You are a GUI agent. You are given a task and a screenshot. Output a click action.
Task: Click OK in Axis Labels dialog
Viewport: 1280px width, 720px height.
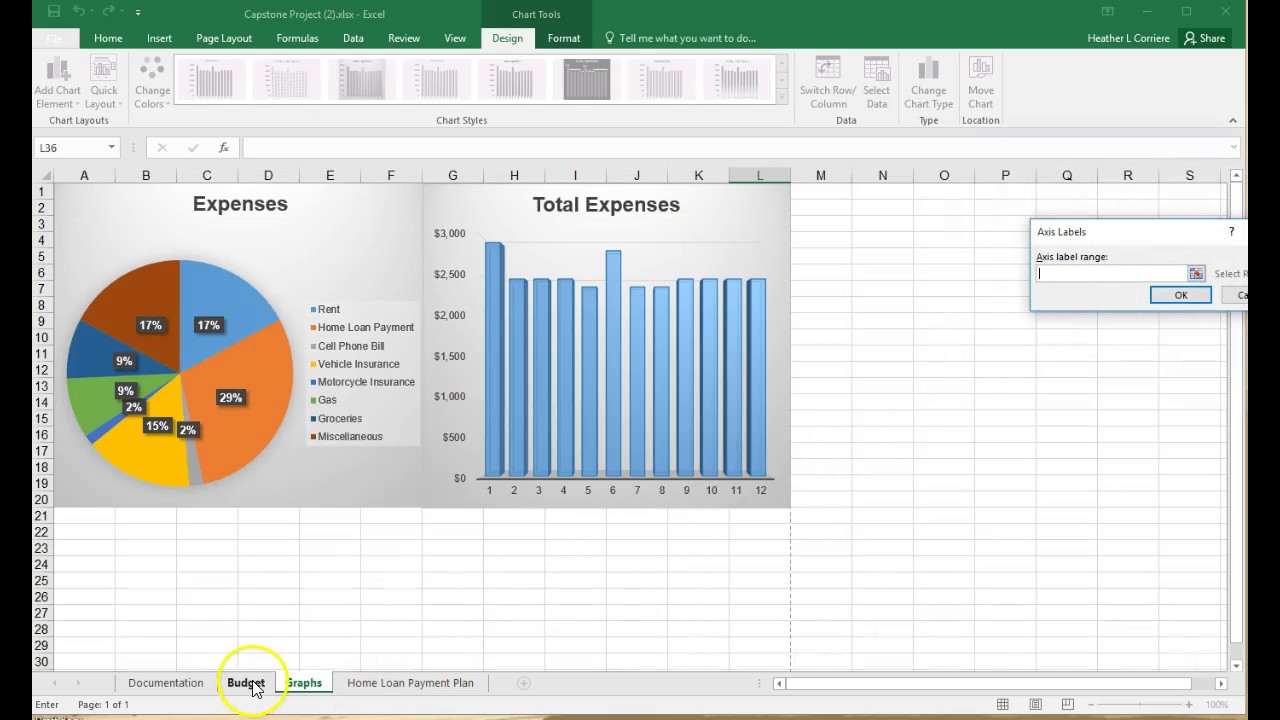click(1180, 295)
